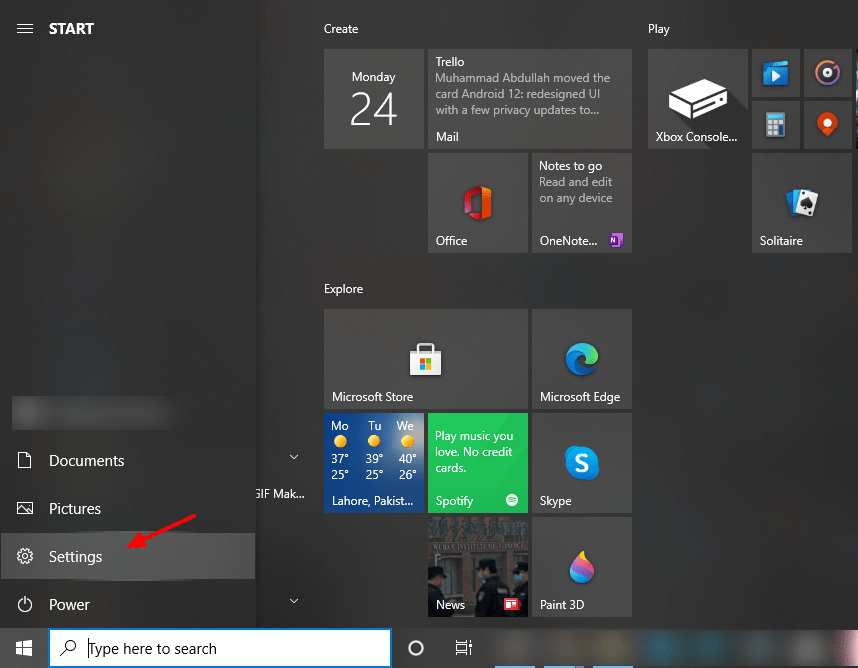Expand the chevron next to Power row

pos(294,601)
